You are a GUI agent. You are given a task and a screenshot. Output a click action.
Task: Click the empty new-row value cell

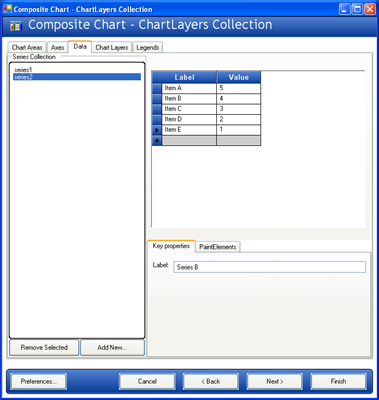coord(238,140)
